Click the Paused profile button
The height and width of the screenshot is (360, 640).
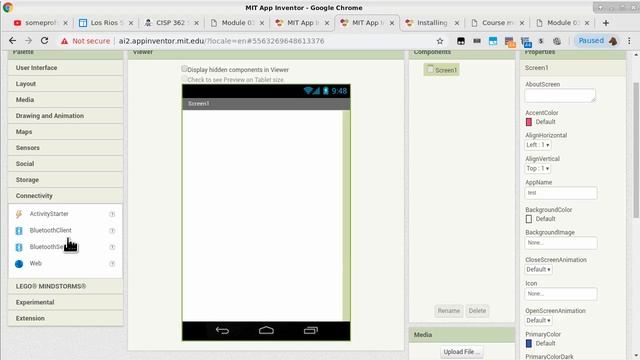pos(597,40)
